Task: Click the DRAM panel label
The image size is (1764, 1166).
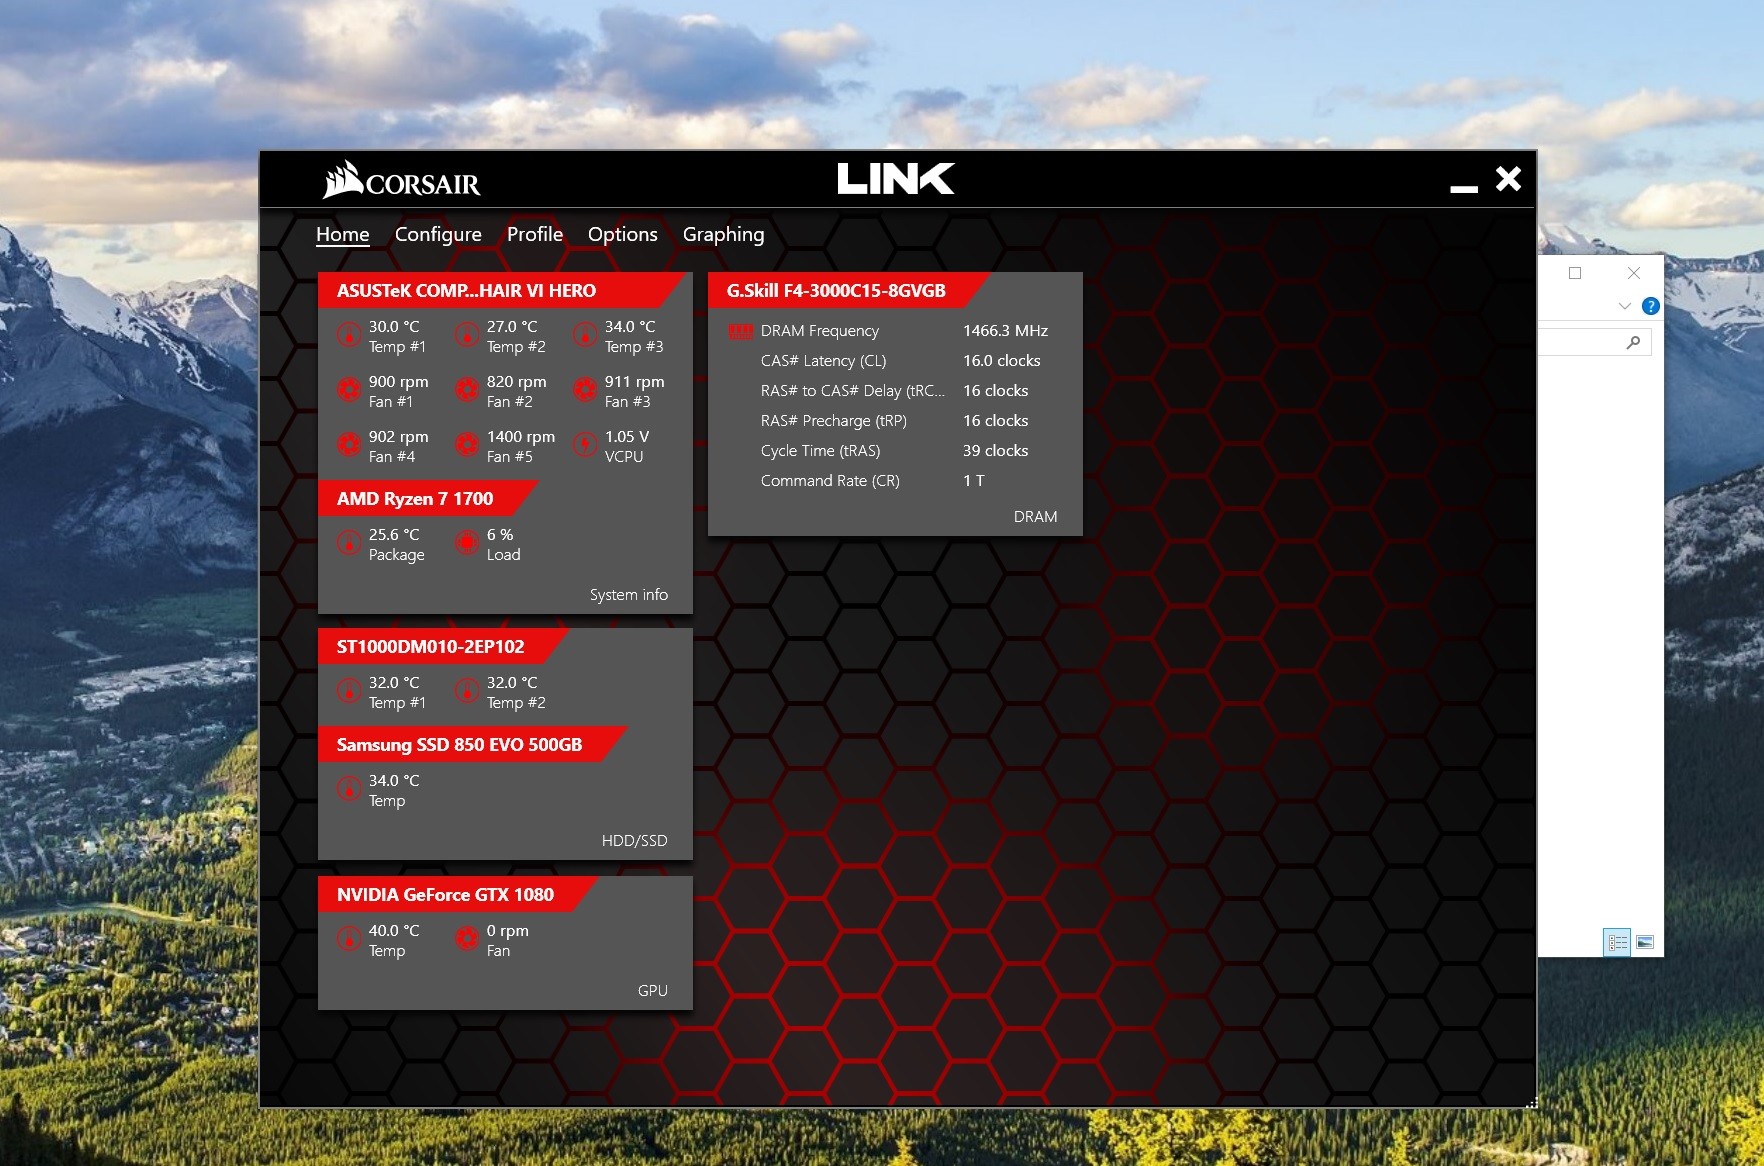Action: coord(1036,516)
